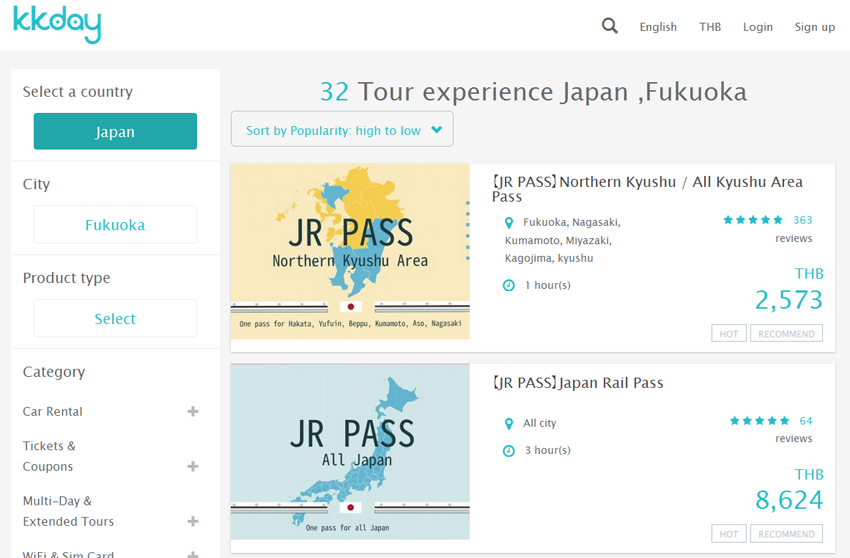The width and height of the screenshot is (850, 558).
Task: Click the Login link
Action: click(757, 27)
